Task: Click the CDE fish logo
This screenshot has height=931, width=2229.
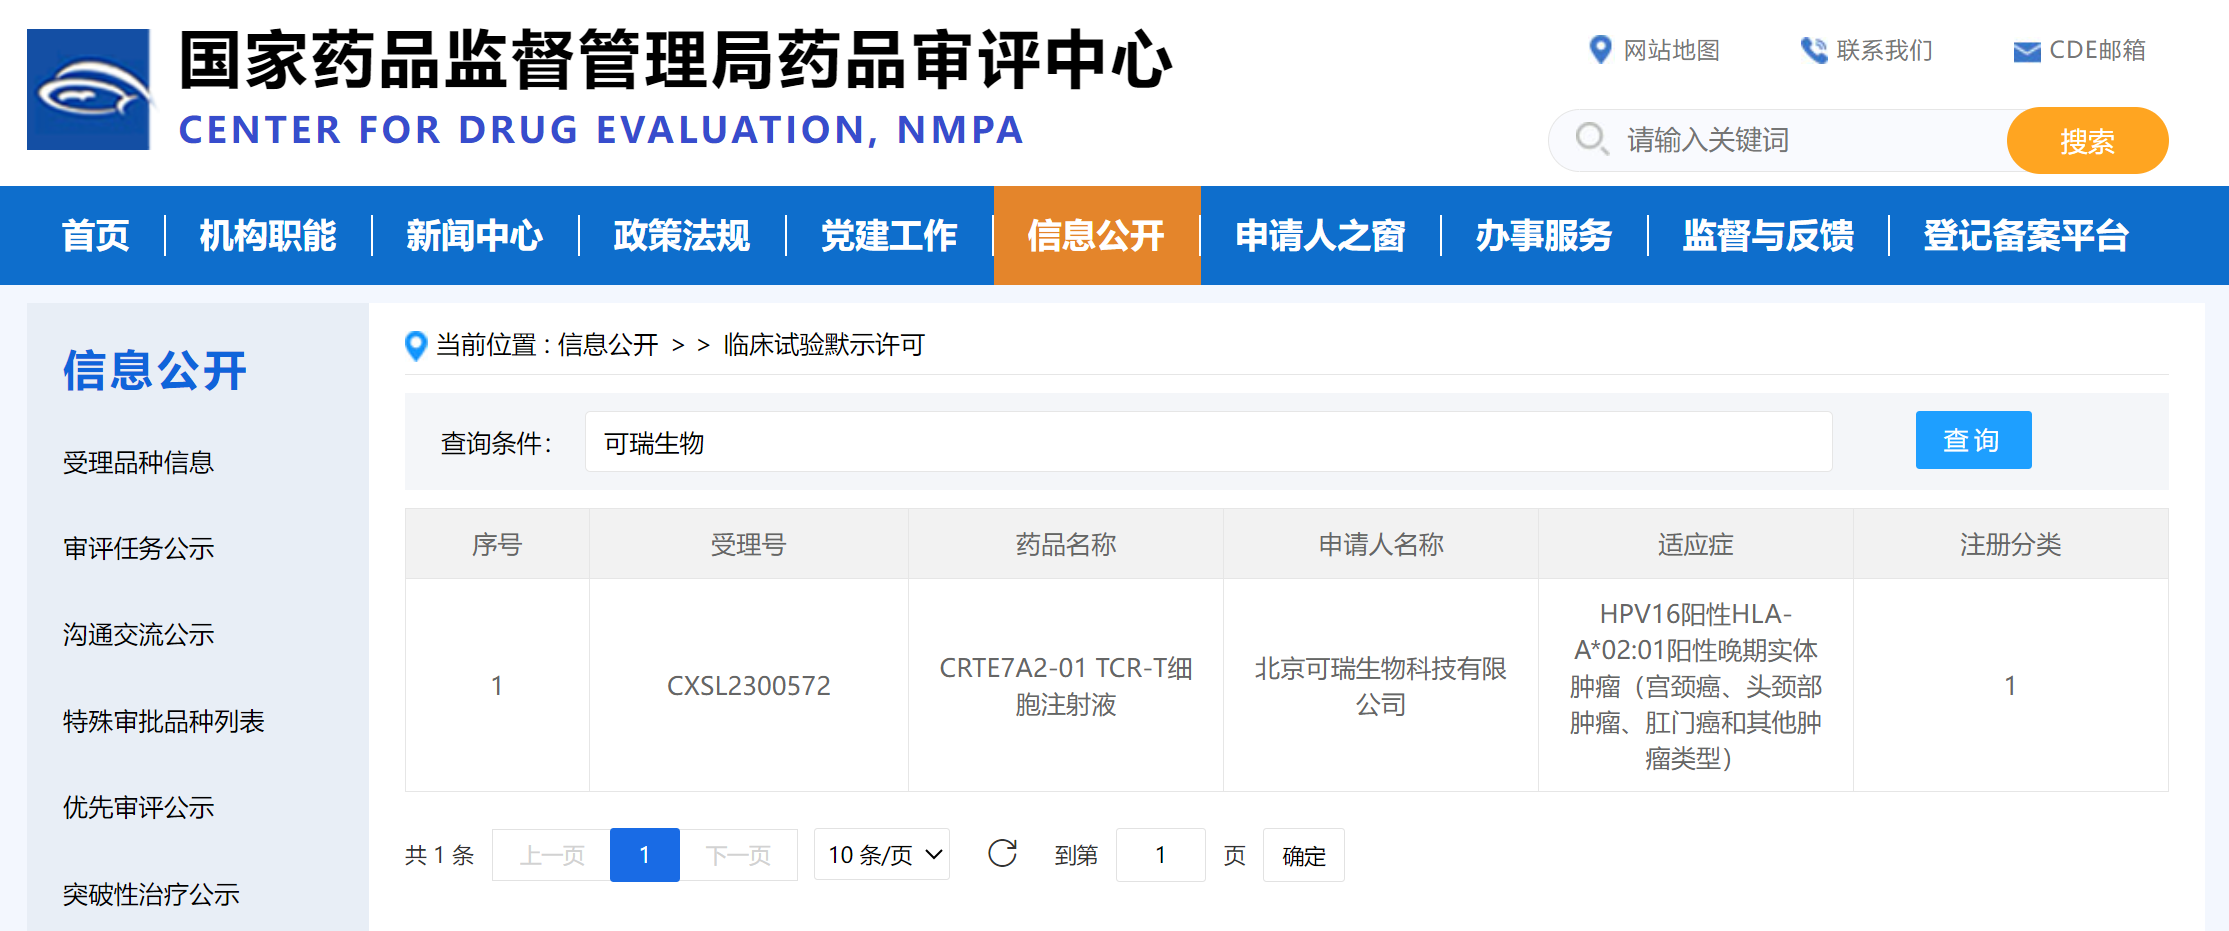Action: pos(89,90)
